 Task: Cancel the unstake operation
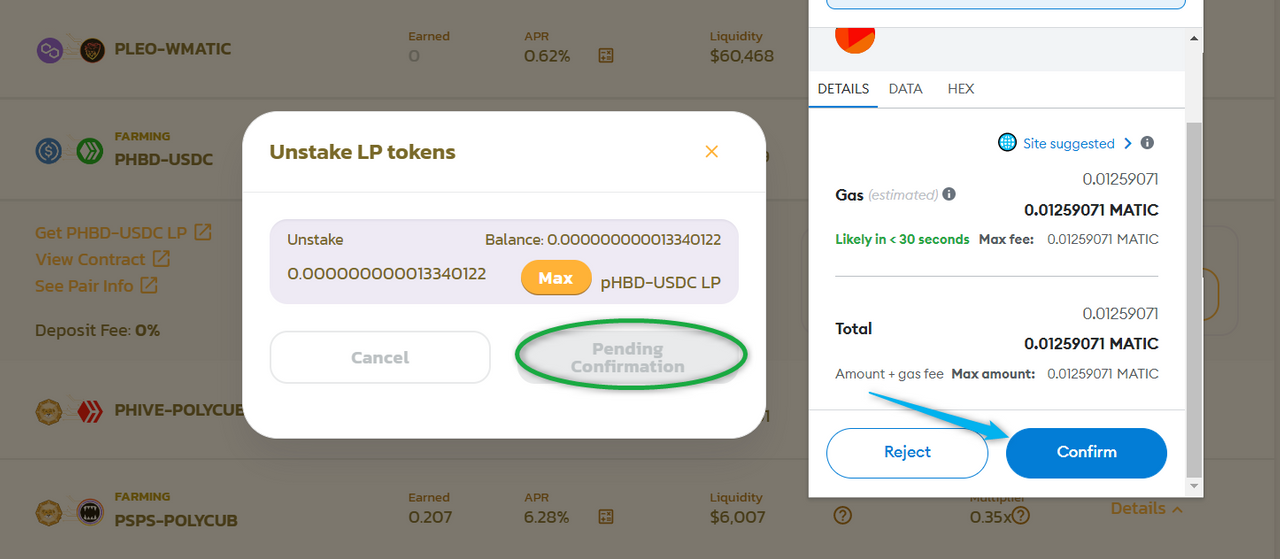coord(380,357)
